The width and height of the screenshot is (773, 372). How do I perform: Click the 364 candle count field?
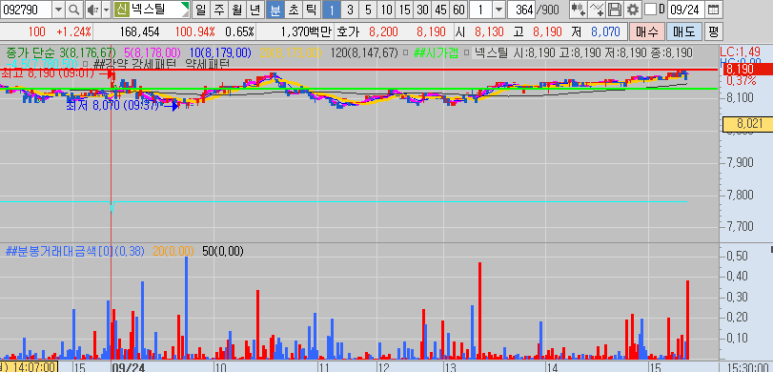[x=521, y=9]
